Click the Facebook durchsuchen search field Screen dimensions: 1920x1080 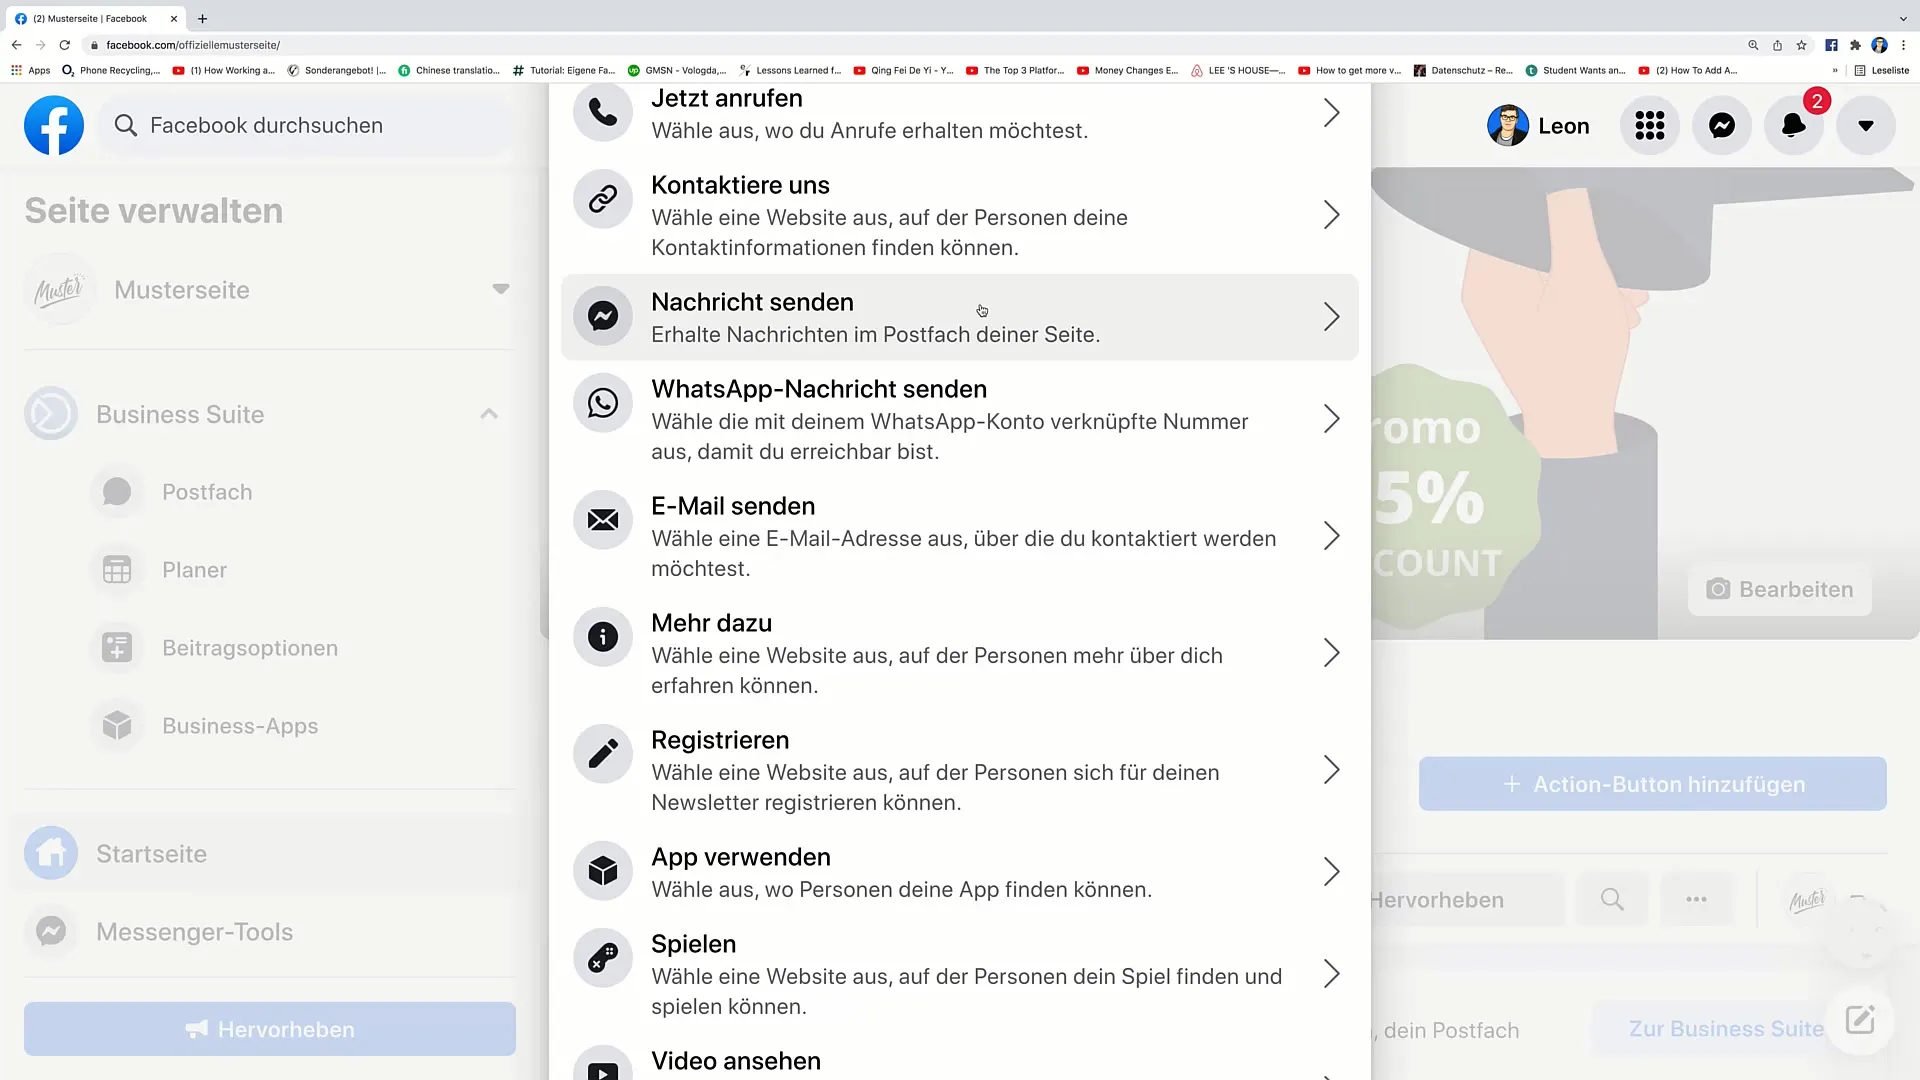coord(306,125)
